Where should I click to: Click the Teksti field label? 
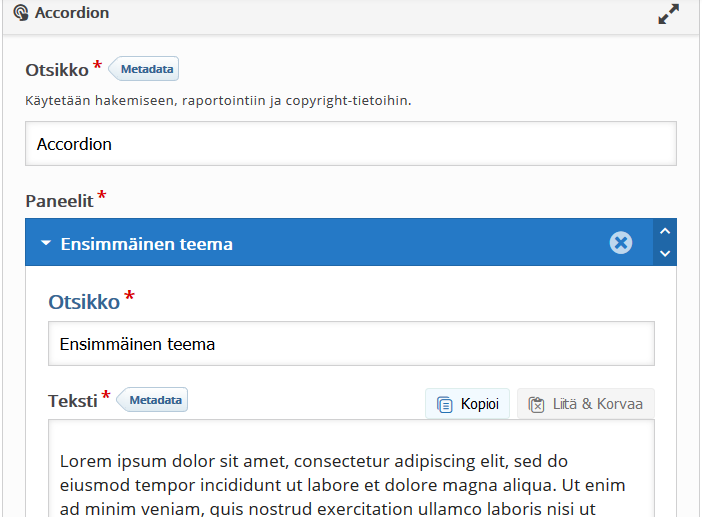[72, 401]
